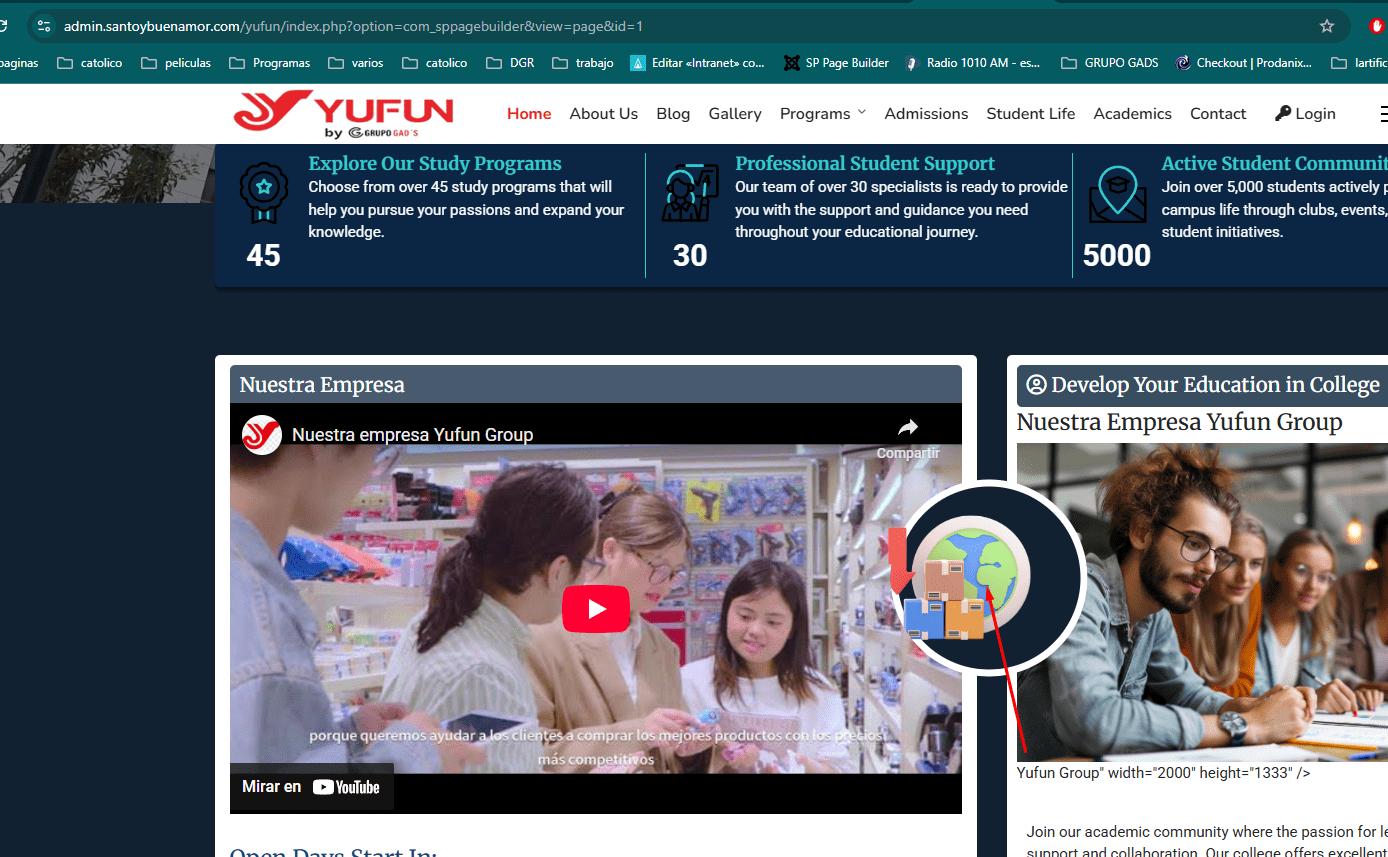Click the Login link with key icon

point(1305,114)
